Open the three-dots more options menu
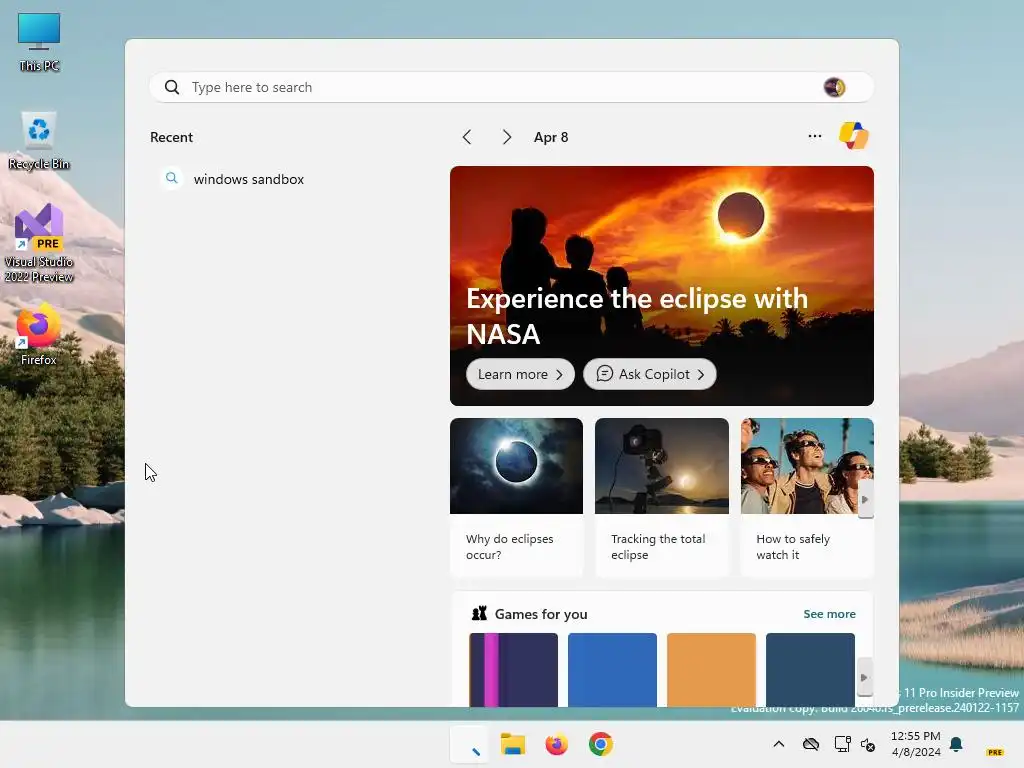 [x=814, y=136]
